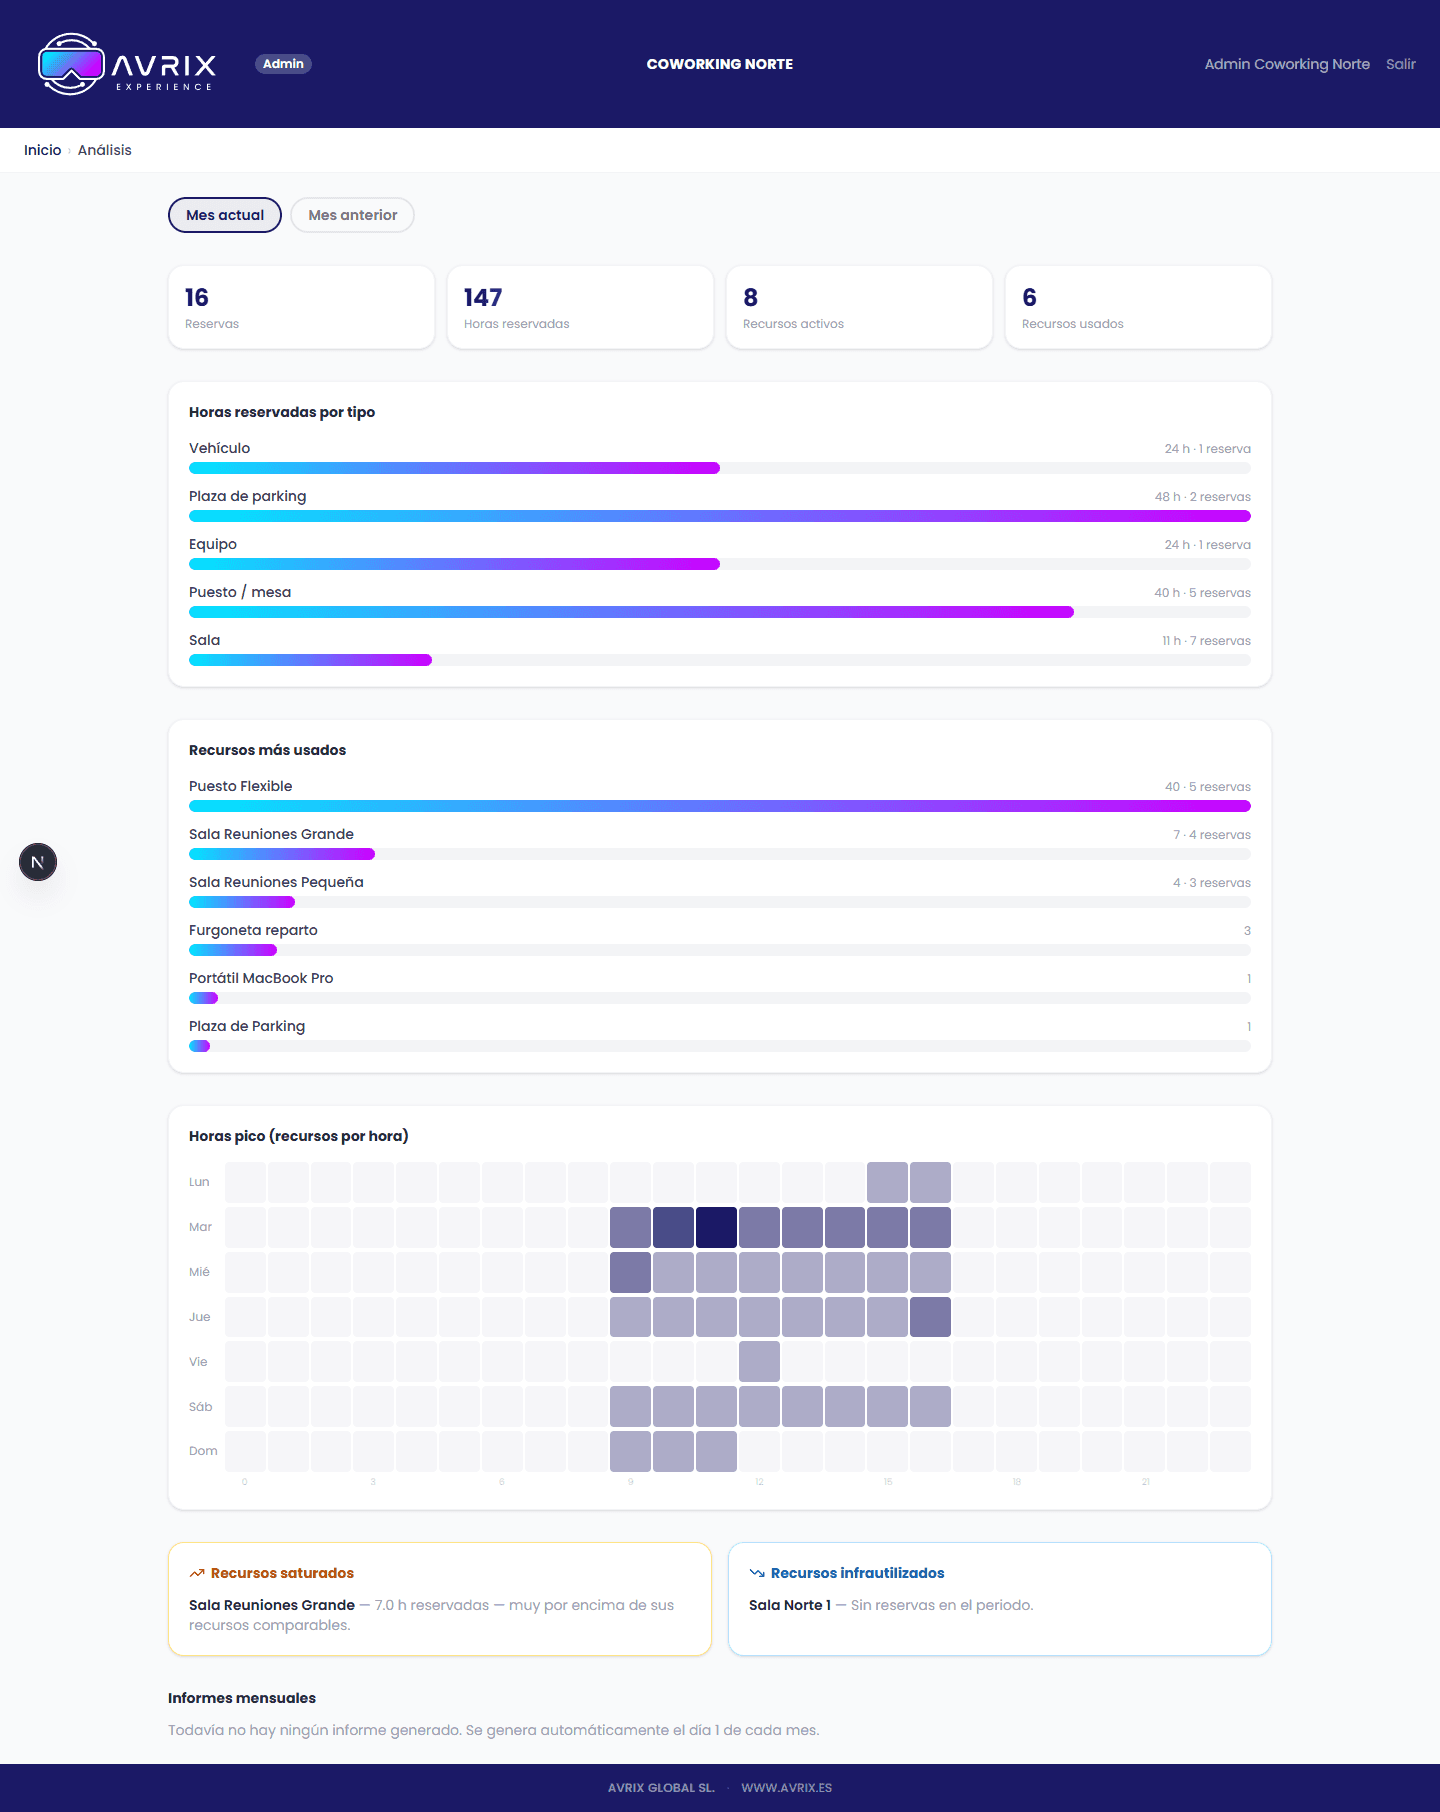Select the Mes actual period
This screenshot has height=1812, width=1440.
coord(225,215)
